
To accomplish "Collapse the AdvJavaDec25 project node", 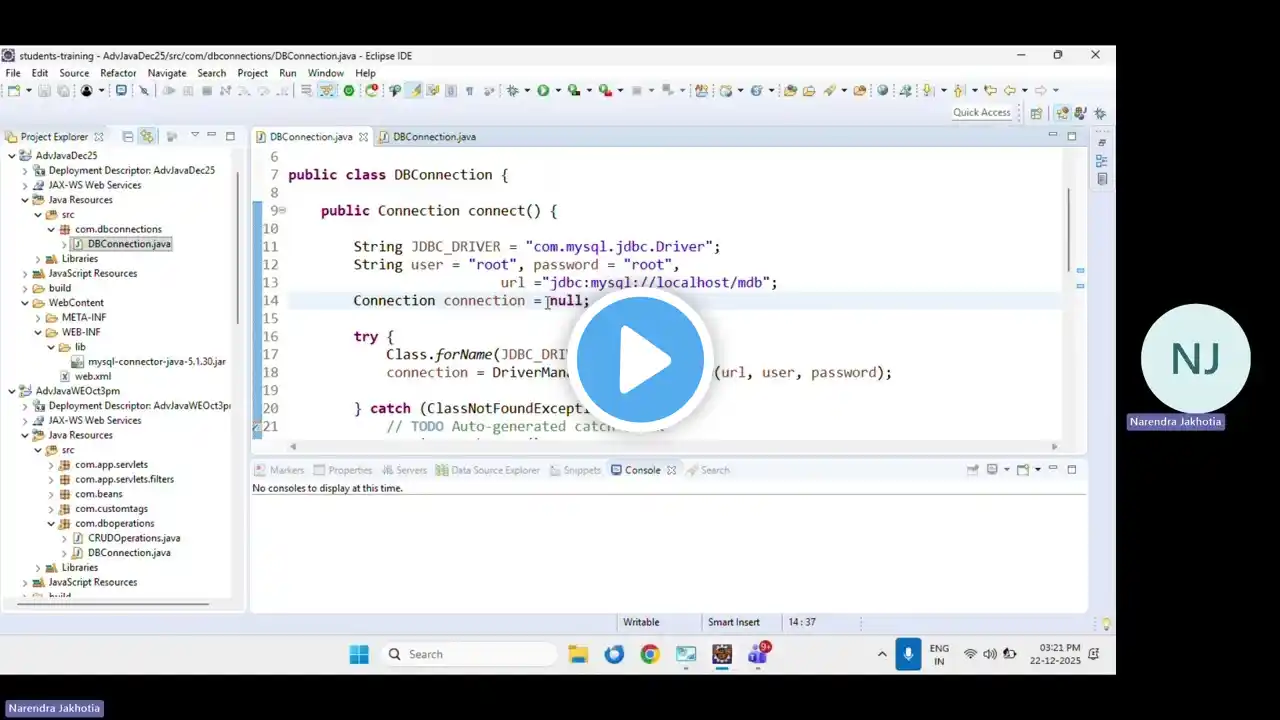I will 12,156.
